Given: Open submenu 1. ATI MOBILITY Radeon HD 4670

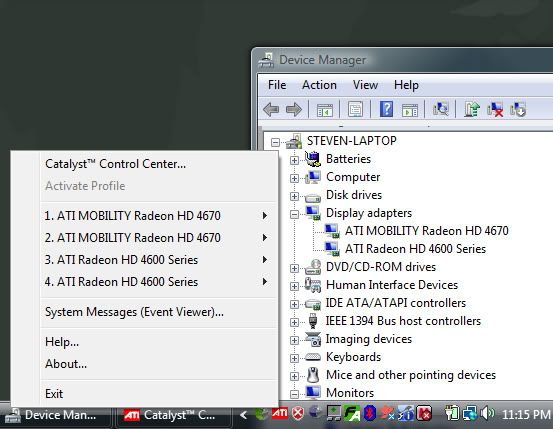Looking at the screenshot, I should 158,216.
